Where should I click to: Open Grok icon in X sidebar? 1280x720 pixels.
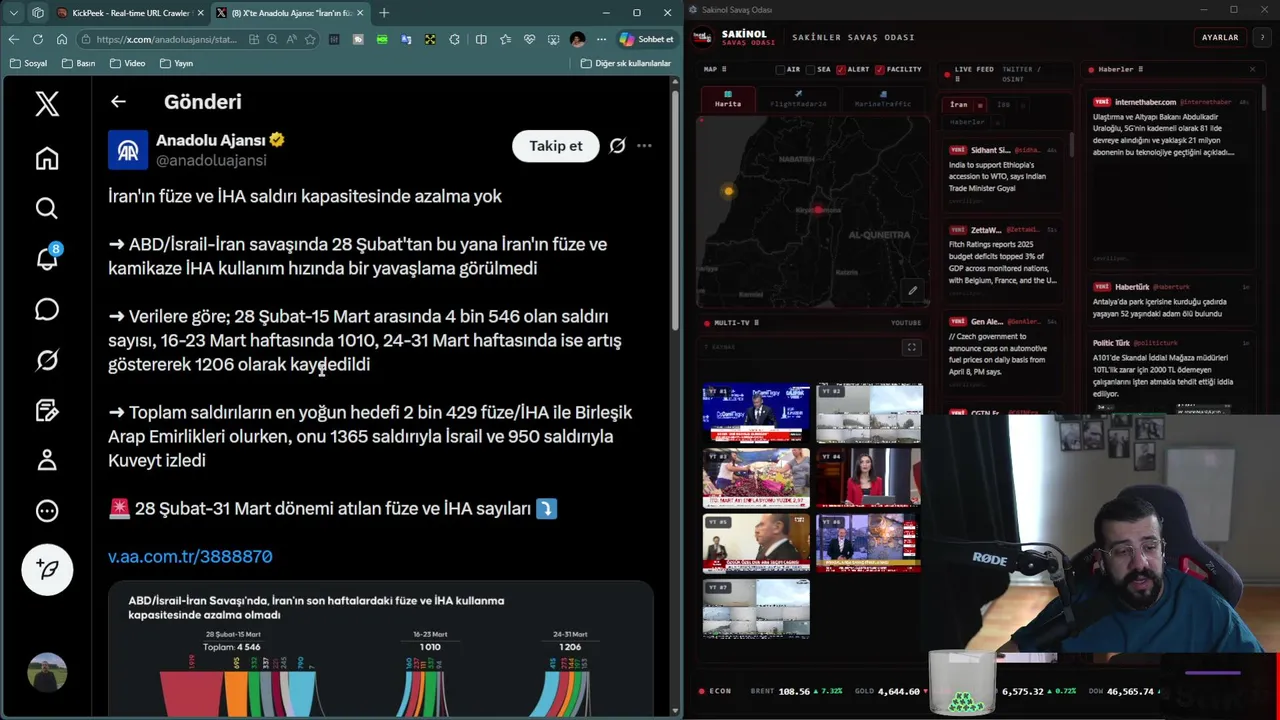click(x=47, y=359)
